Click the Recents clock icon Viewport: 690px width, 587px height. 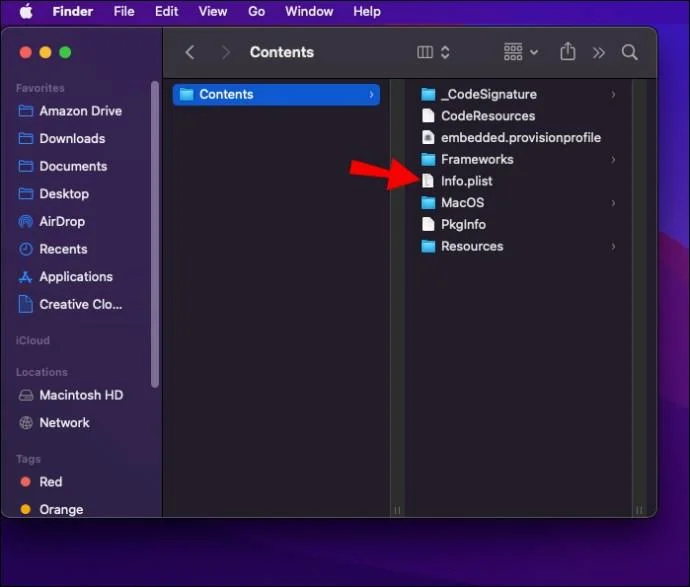pos(26,249)
